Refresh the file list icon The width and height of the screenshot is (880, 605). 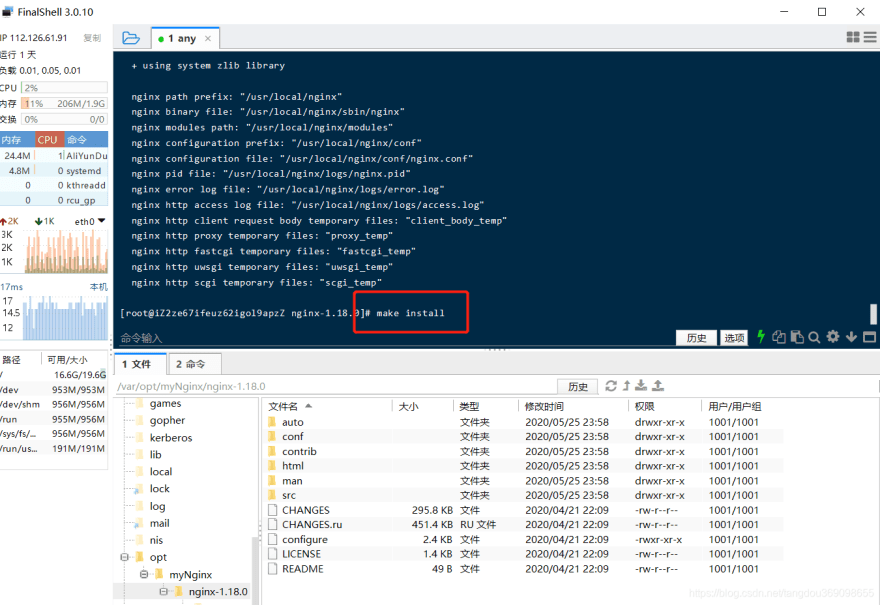pyautogui.click(x=611, y=386)
